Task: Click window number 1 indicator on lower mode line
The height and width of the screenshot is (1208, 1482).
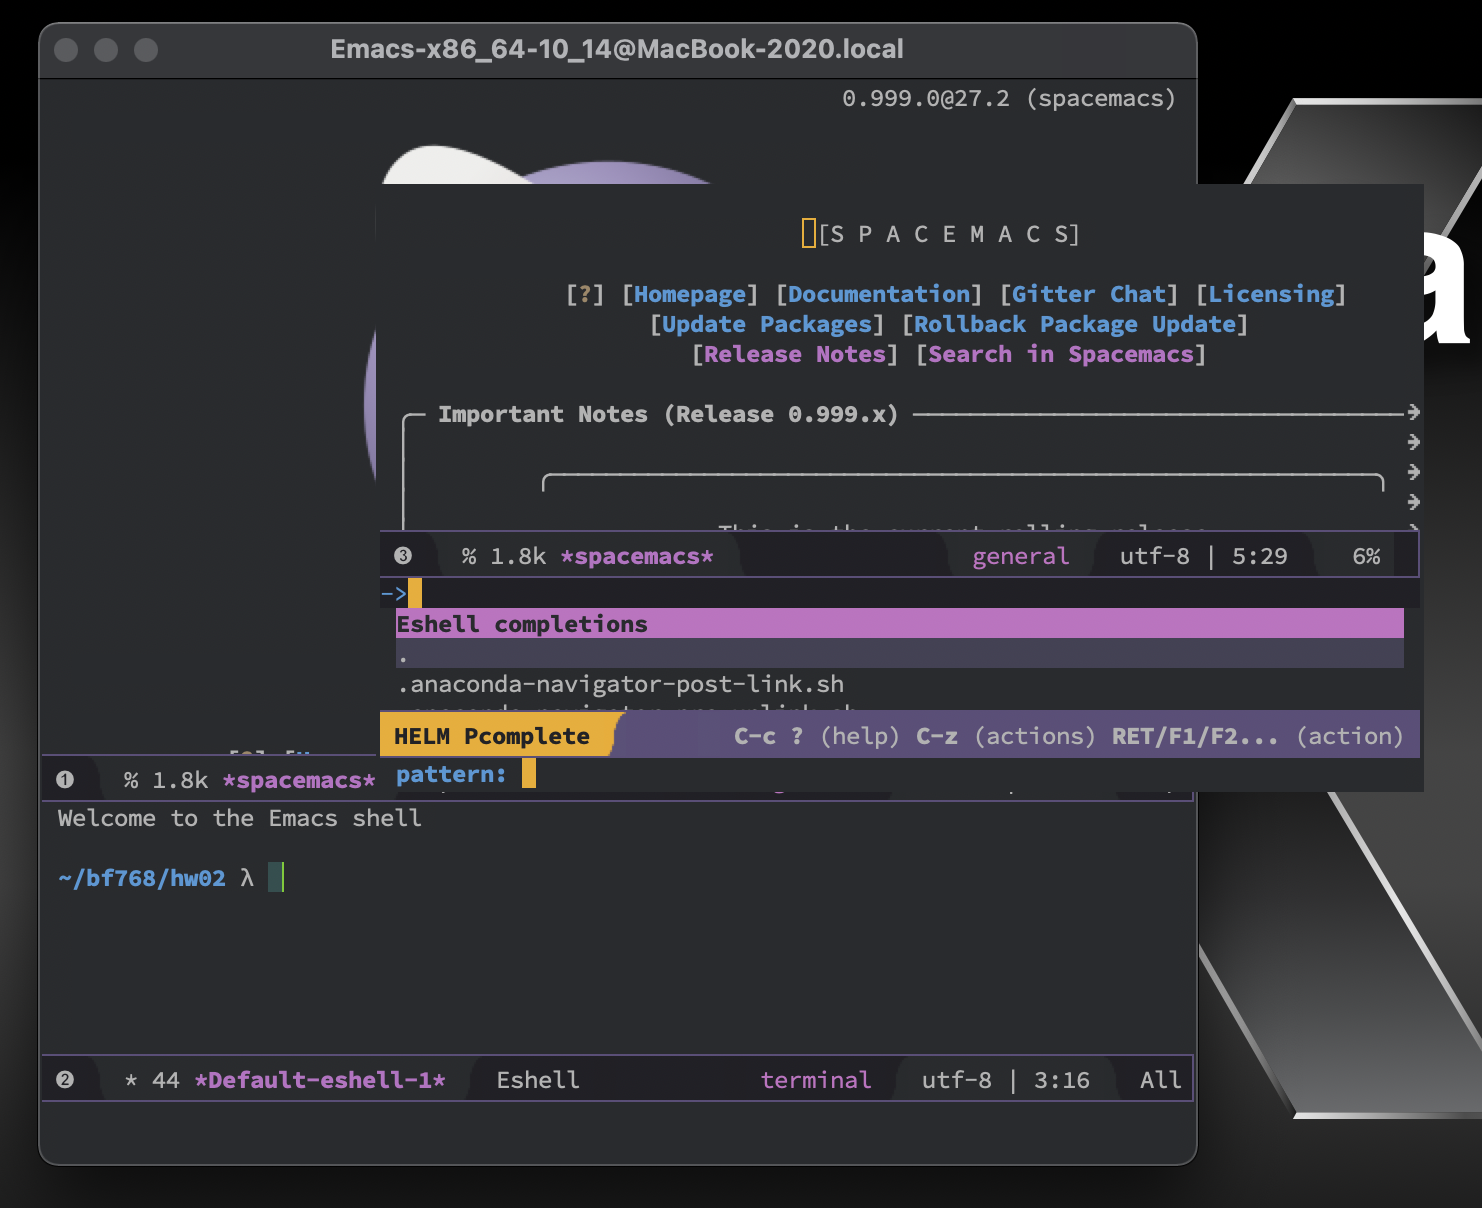Action: [64, 779]
